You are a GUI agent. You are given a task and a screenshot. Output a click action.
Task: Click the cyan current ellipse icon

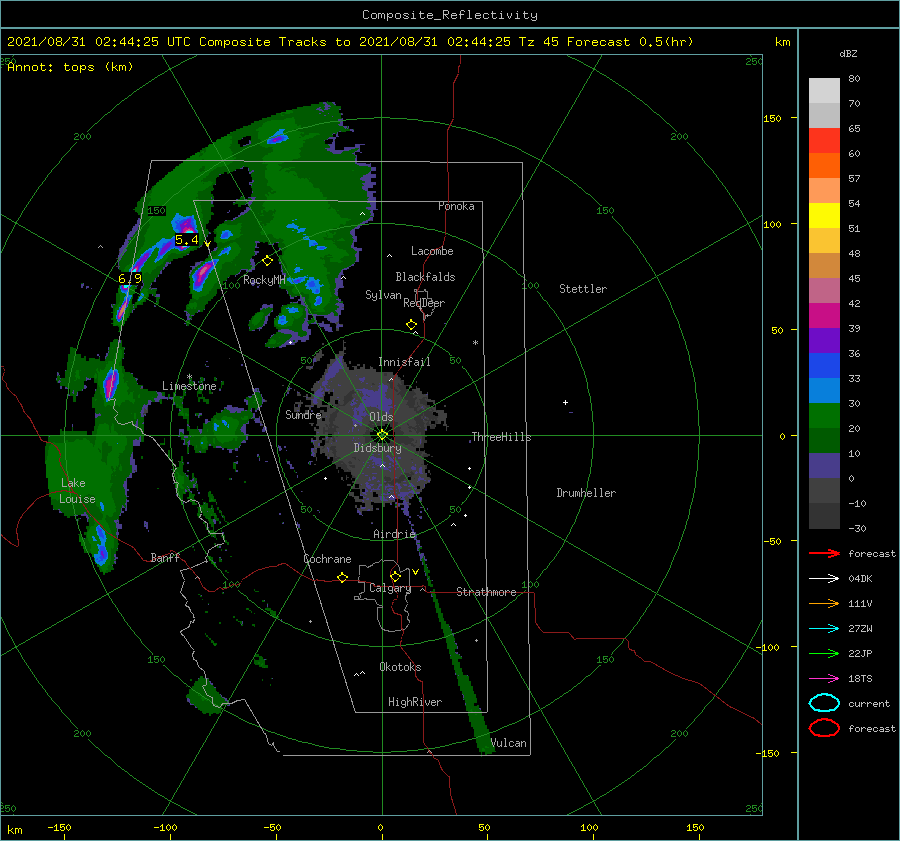pos(824,703)
